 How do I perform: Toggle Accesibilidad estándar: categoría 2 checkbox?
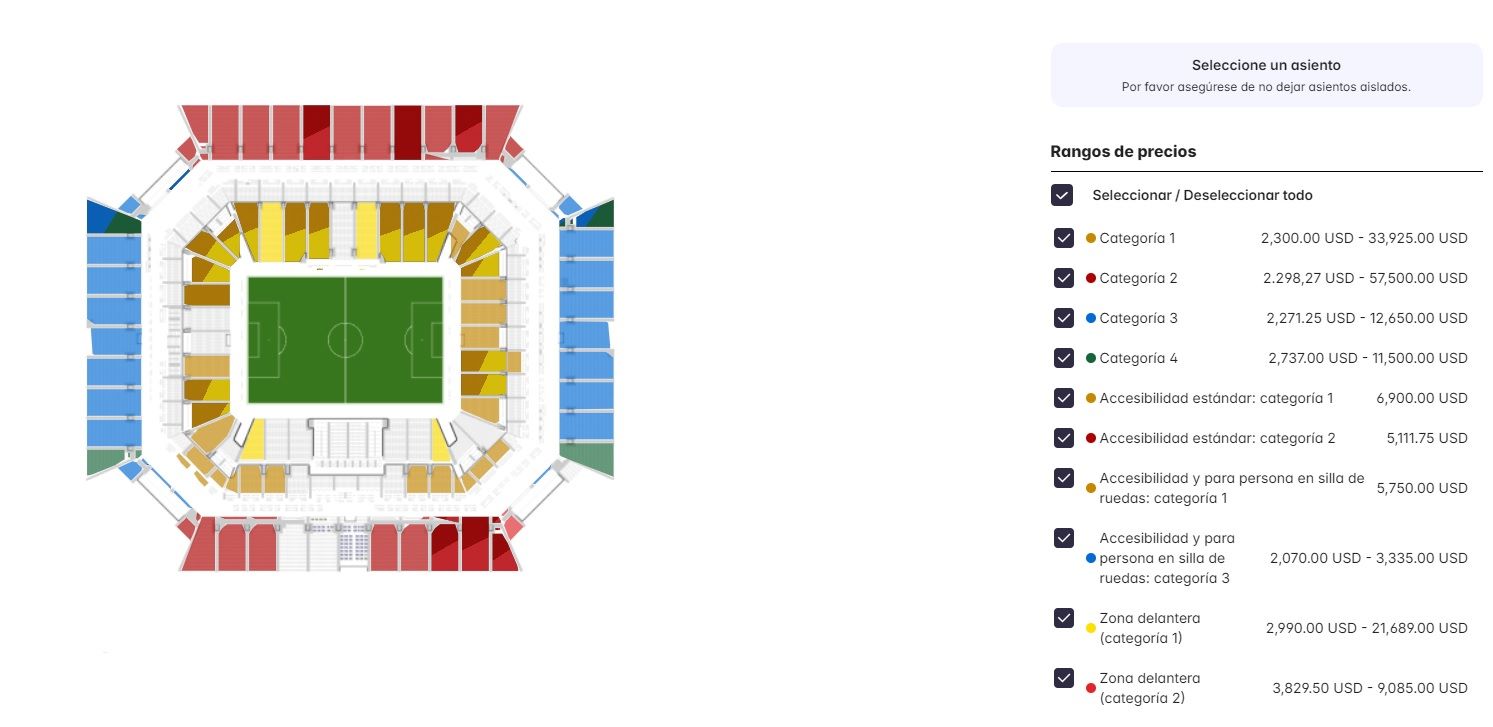tap(1064, 438)
